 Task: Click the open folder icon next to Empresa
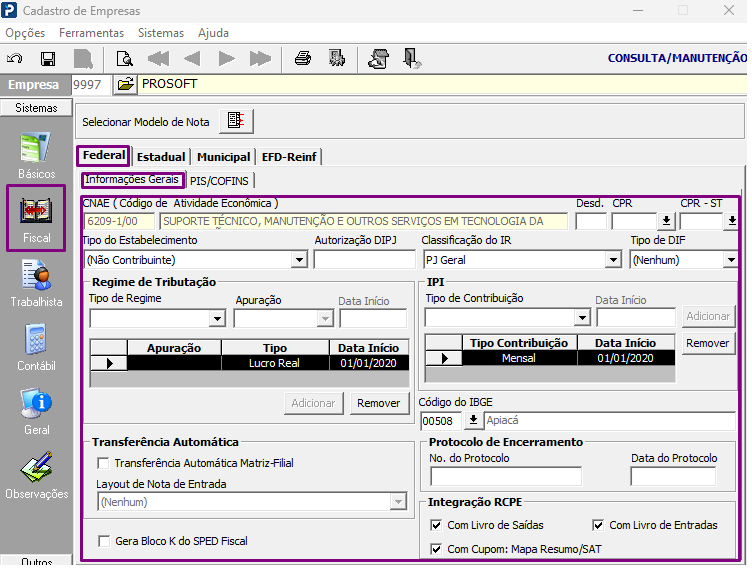125,84
